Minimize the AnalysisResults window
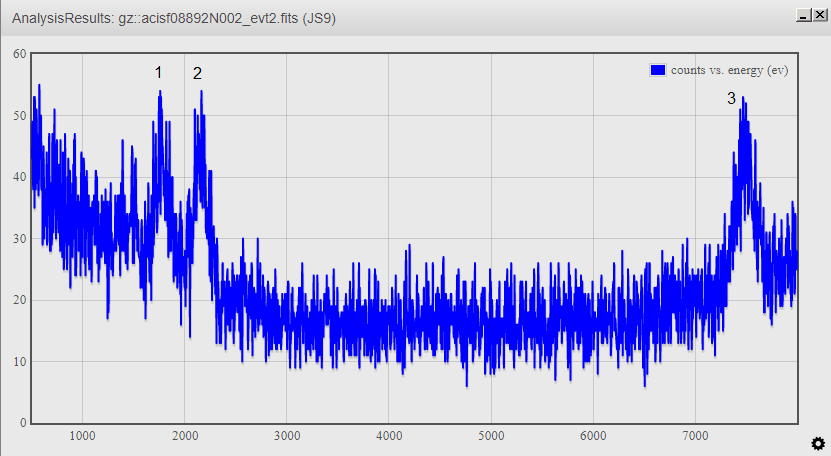 (802, 16)
